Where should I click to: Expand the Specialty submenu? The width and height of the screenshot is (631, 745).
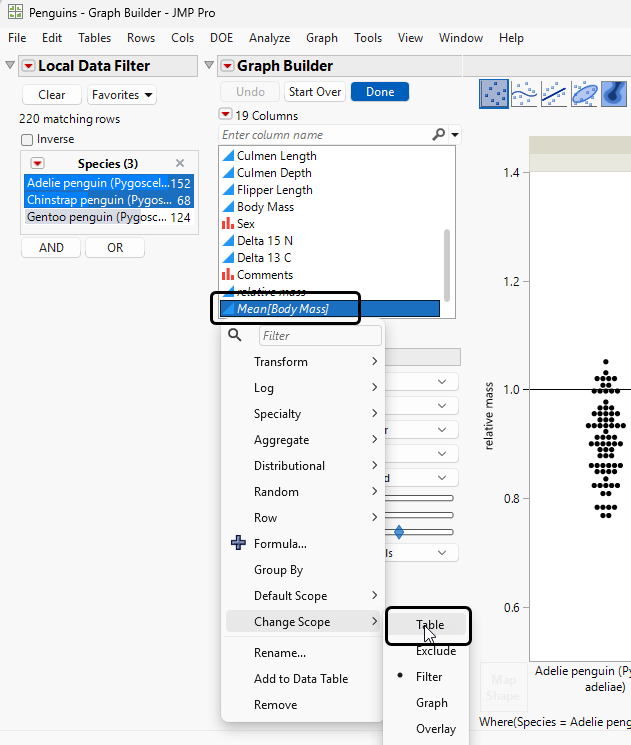point(303,413)
